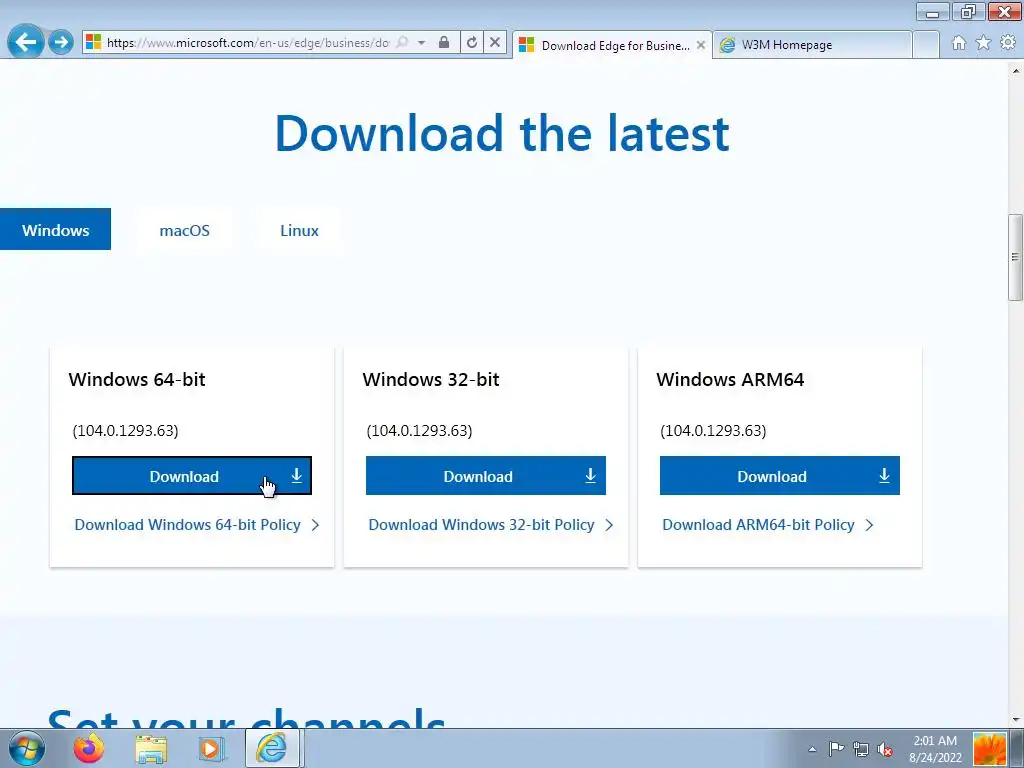Go back using the browser back arrow
The image size is (1024, 768).
(x=25, y=42)
